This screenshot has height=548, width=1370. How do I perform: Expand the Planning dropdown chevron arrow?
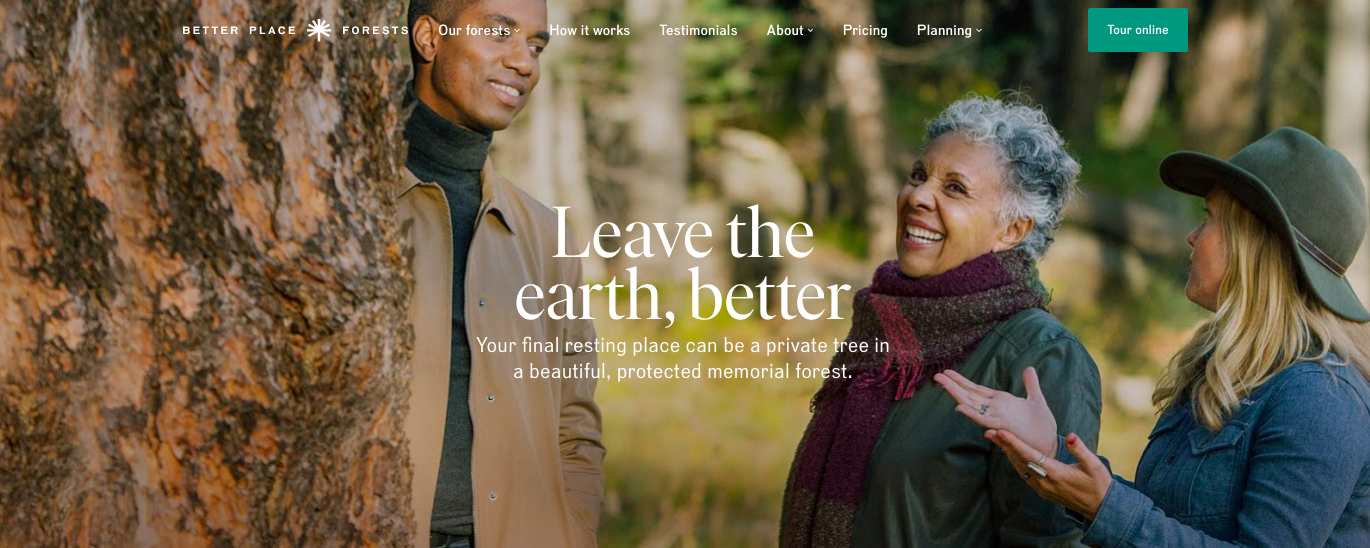point(979,30)
